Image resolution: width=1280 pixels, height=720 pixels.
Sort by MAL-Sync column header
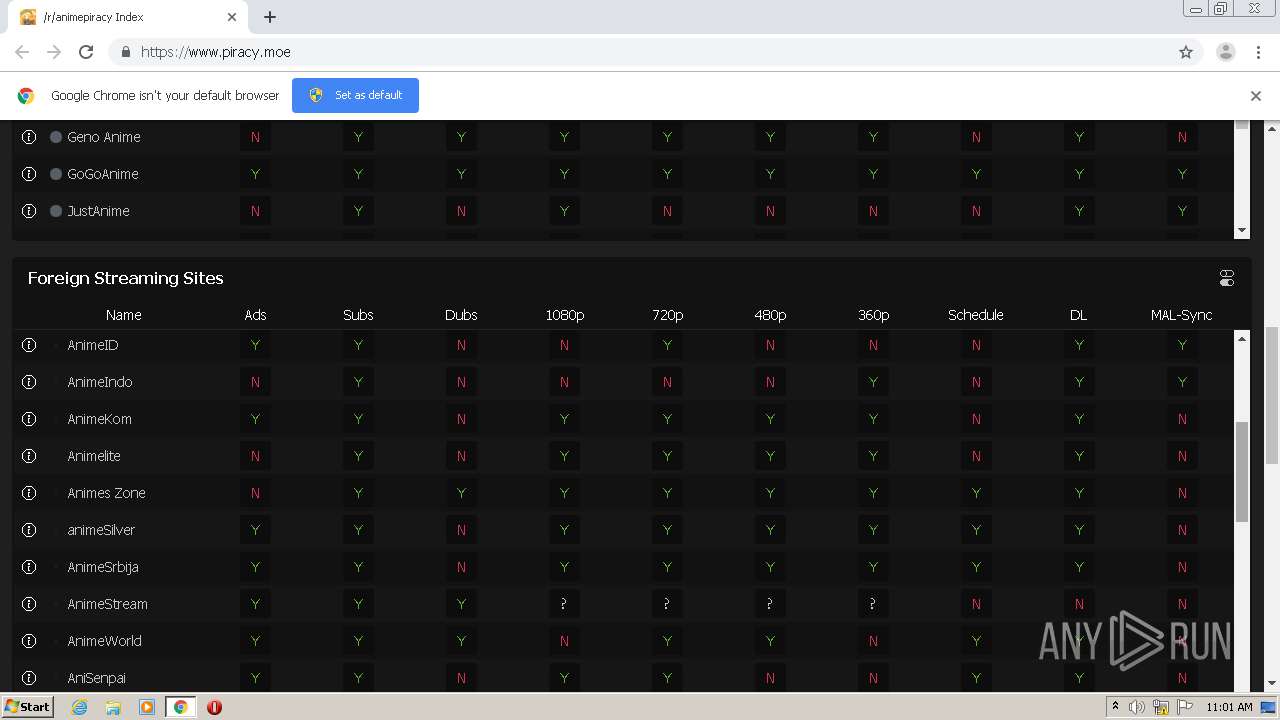coord(1181,315)
